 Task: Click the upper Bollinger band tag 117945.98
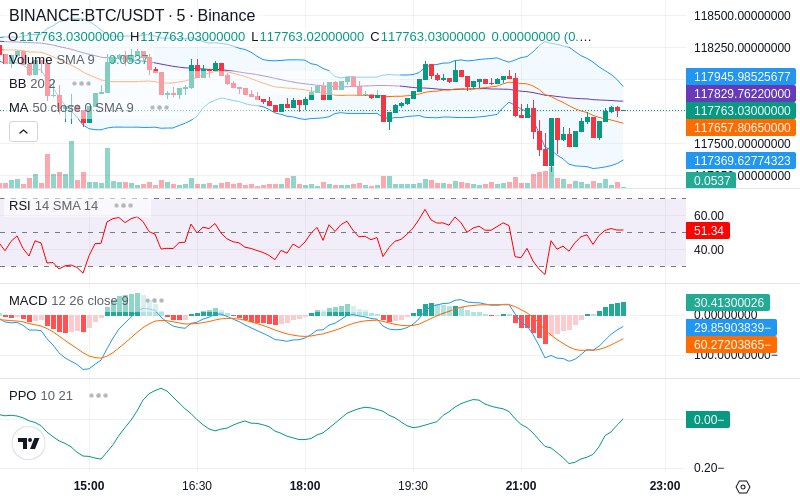click(741, 77)
